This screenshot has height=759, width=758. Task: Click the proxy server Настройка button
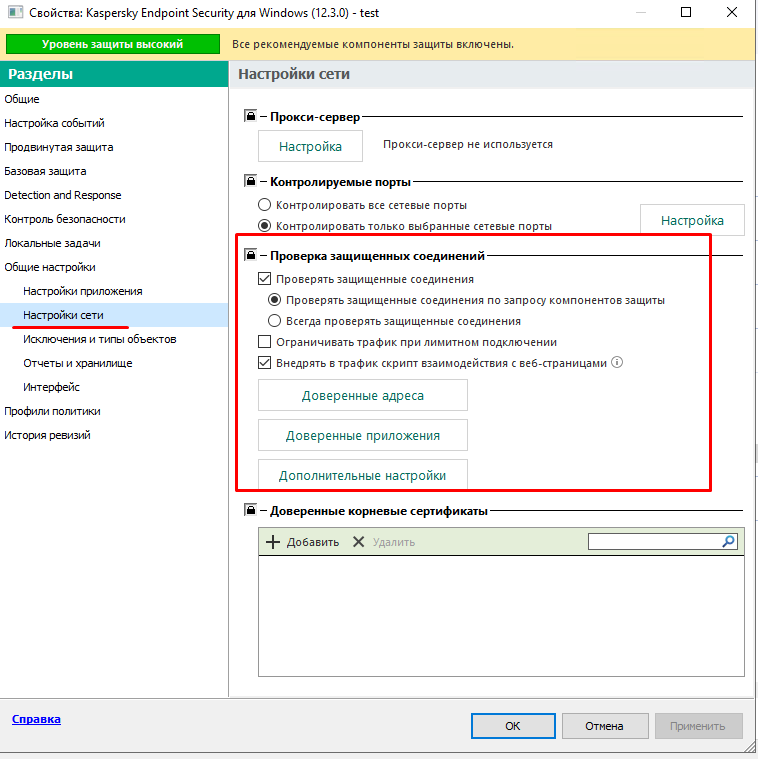coord(310,146)
